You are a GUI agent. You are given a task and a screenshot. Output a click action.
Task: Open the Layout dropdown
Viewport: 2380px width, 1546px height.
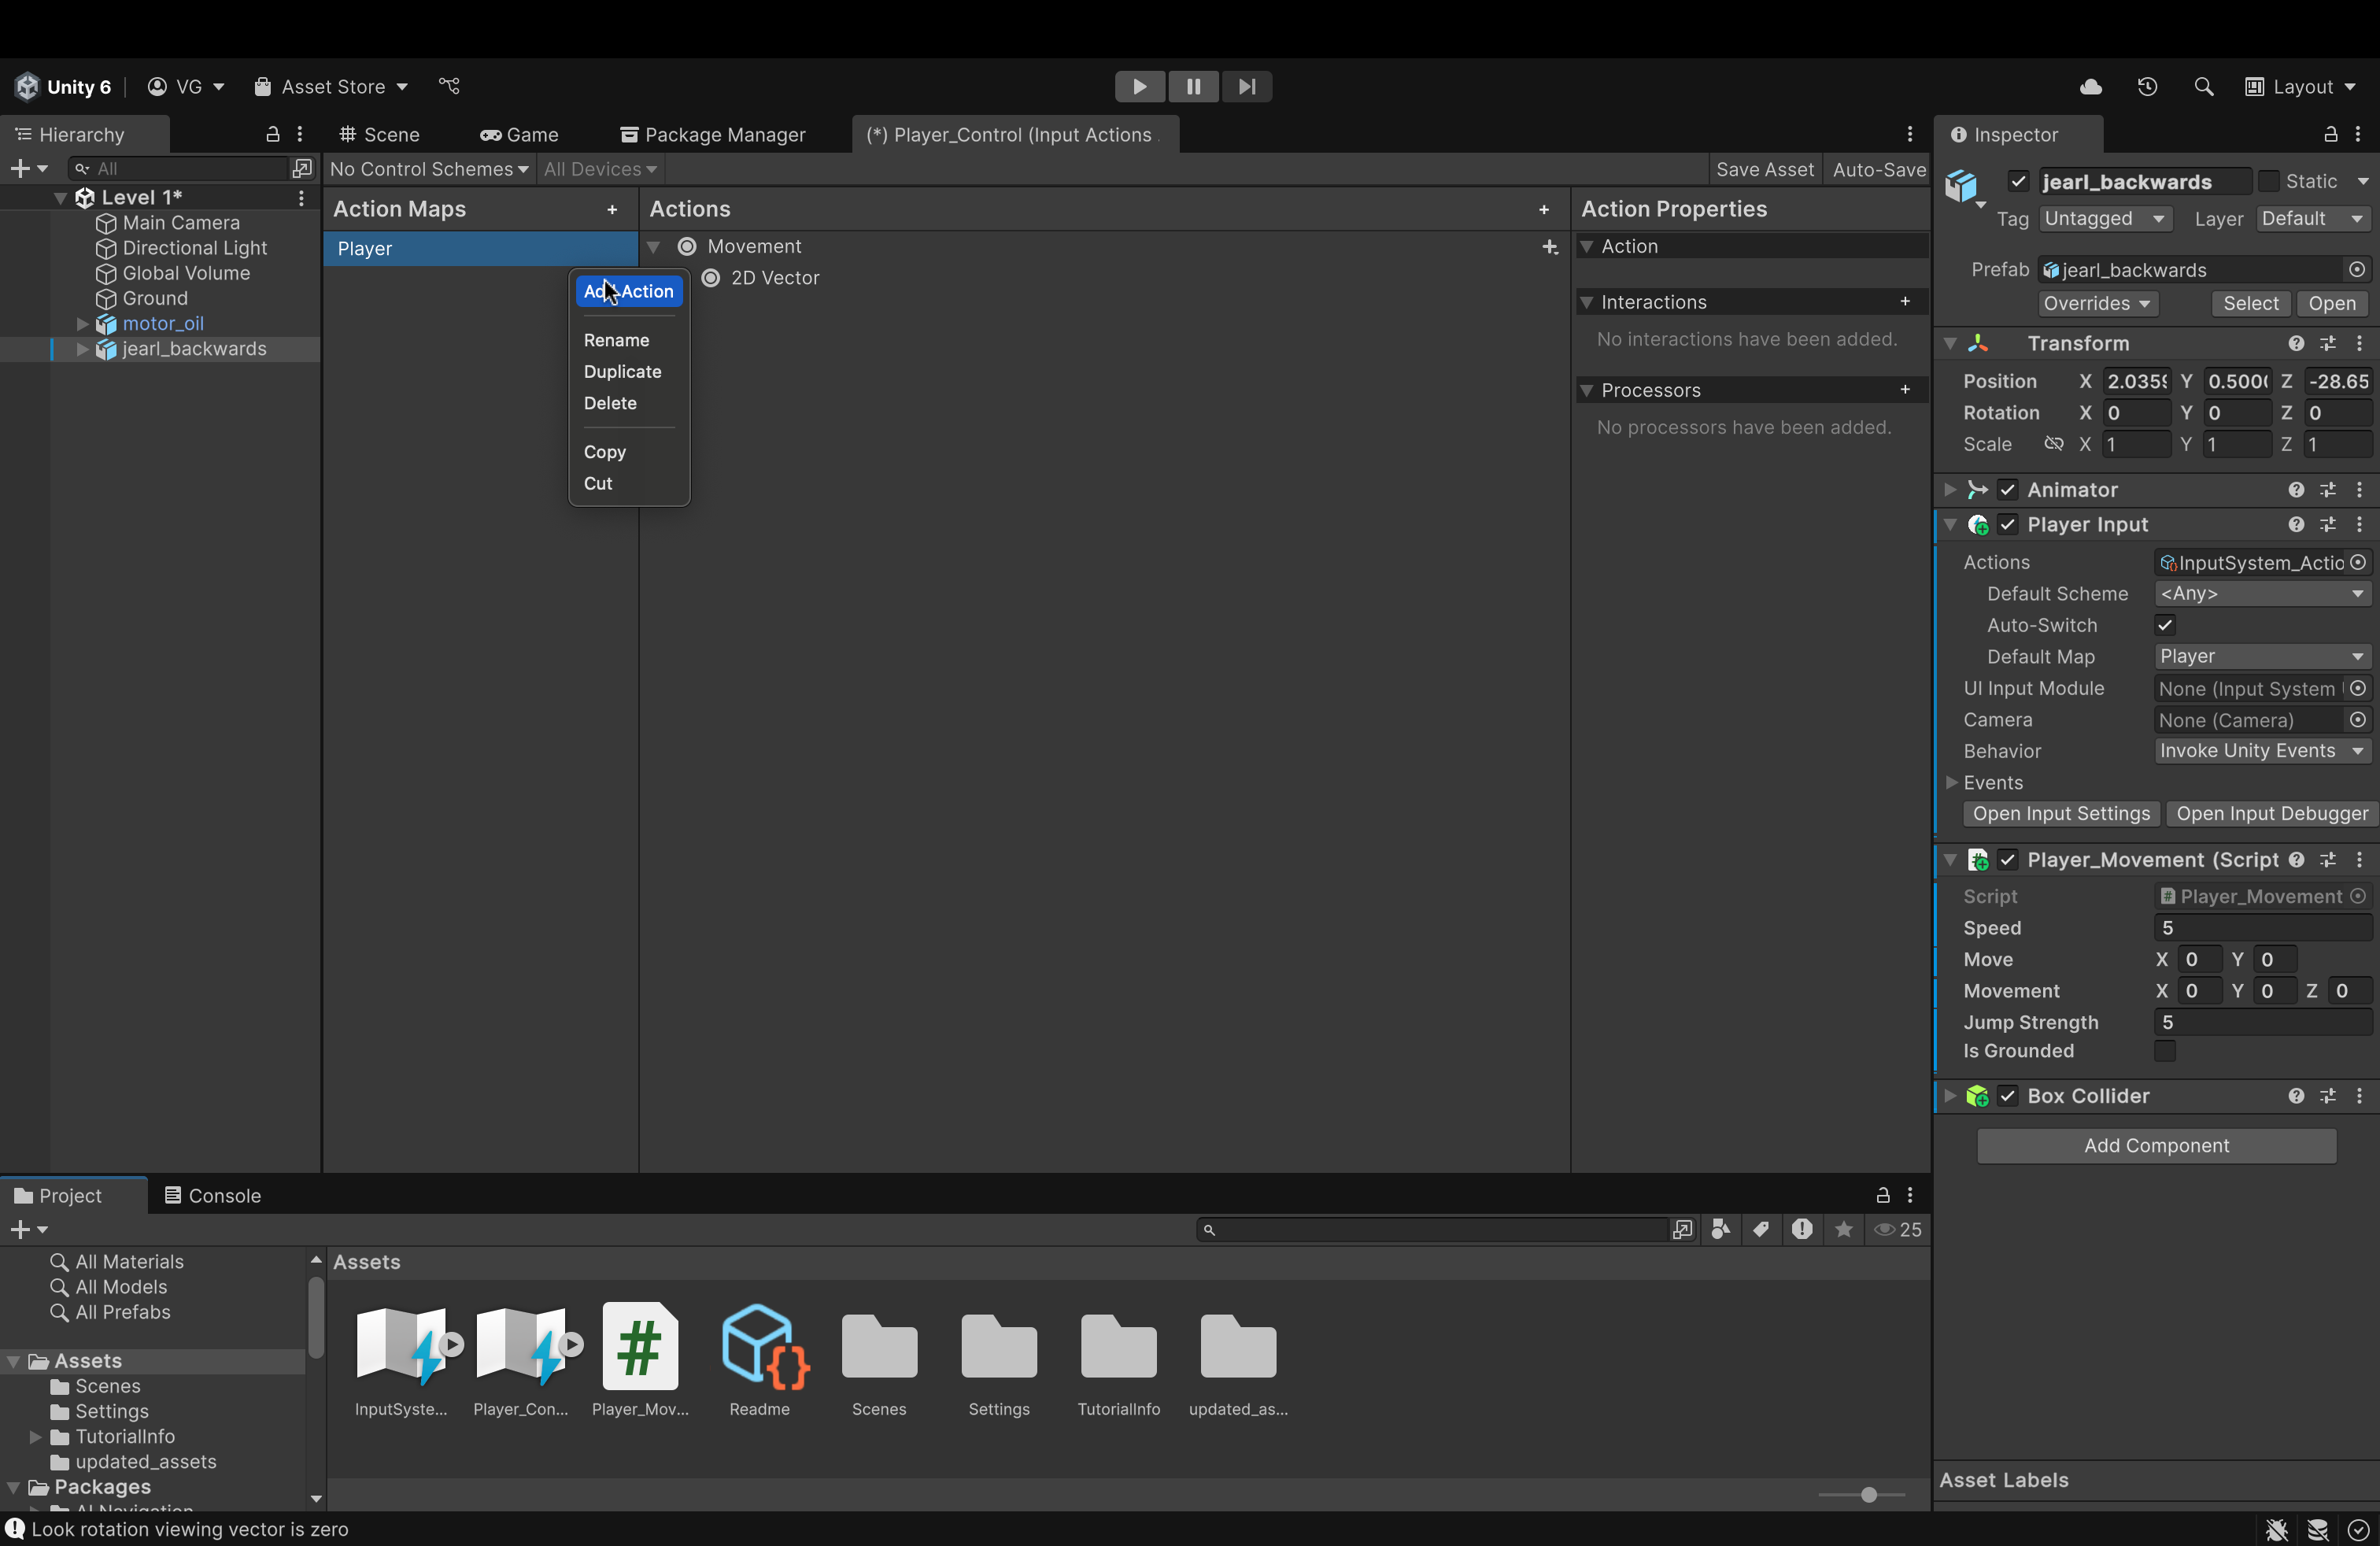click(x=2300, y=87)
